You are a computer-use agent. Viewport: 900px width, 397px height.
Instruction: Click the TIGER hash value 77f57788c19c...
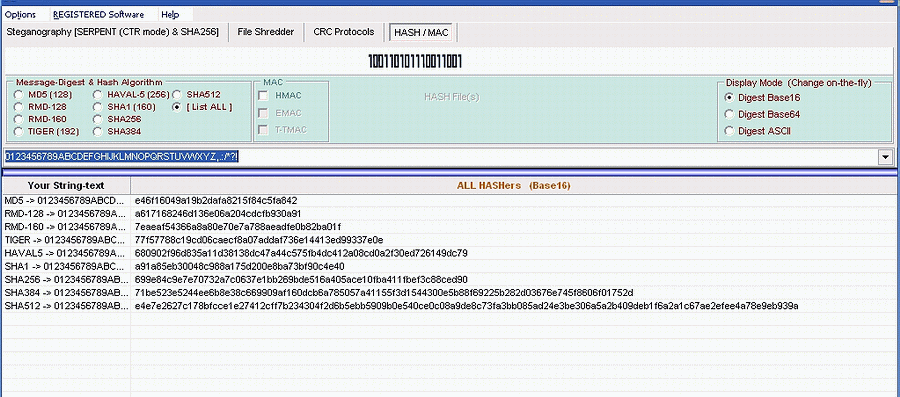click(259, 240)
